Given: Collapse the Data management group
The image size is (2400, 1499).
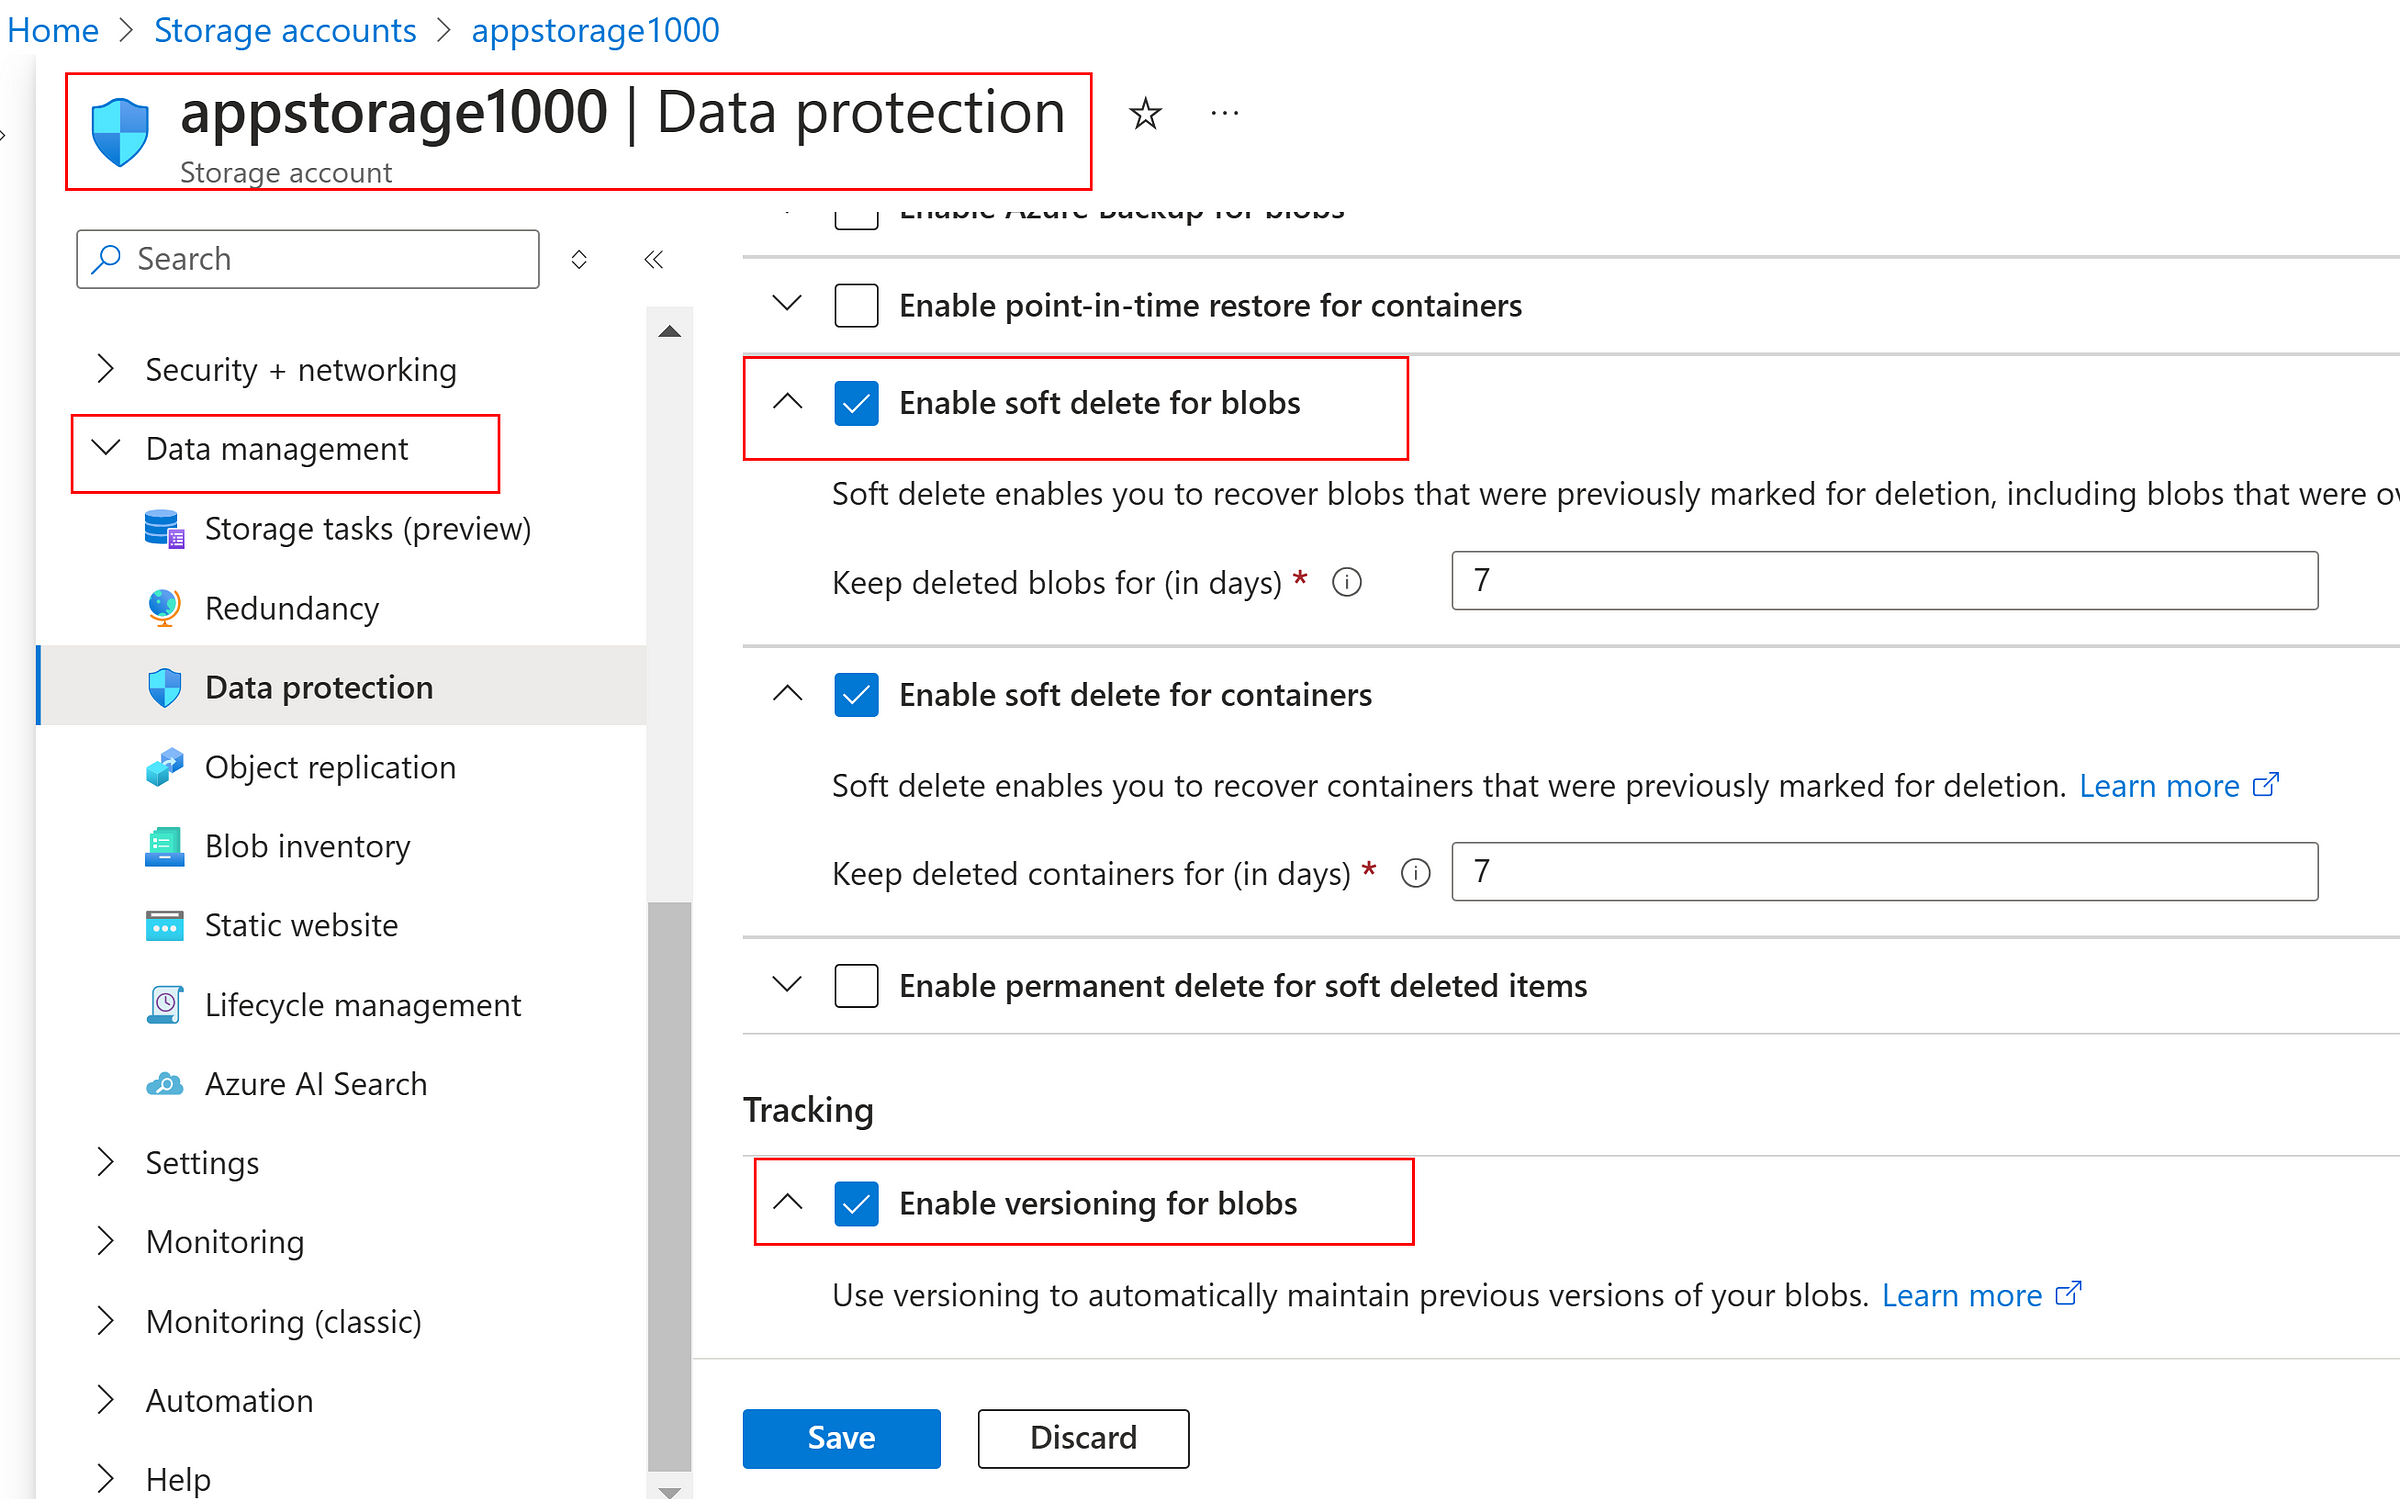Looking at the screenshot, I should tap(106, 447).
